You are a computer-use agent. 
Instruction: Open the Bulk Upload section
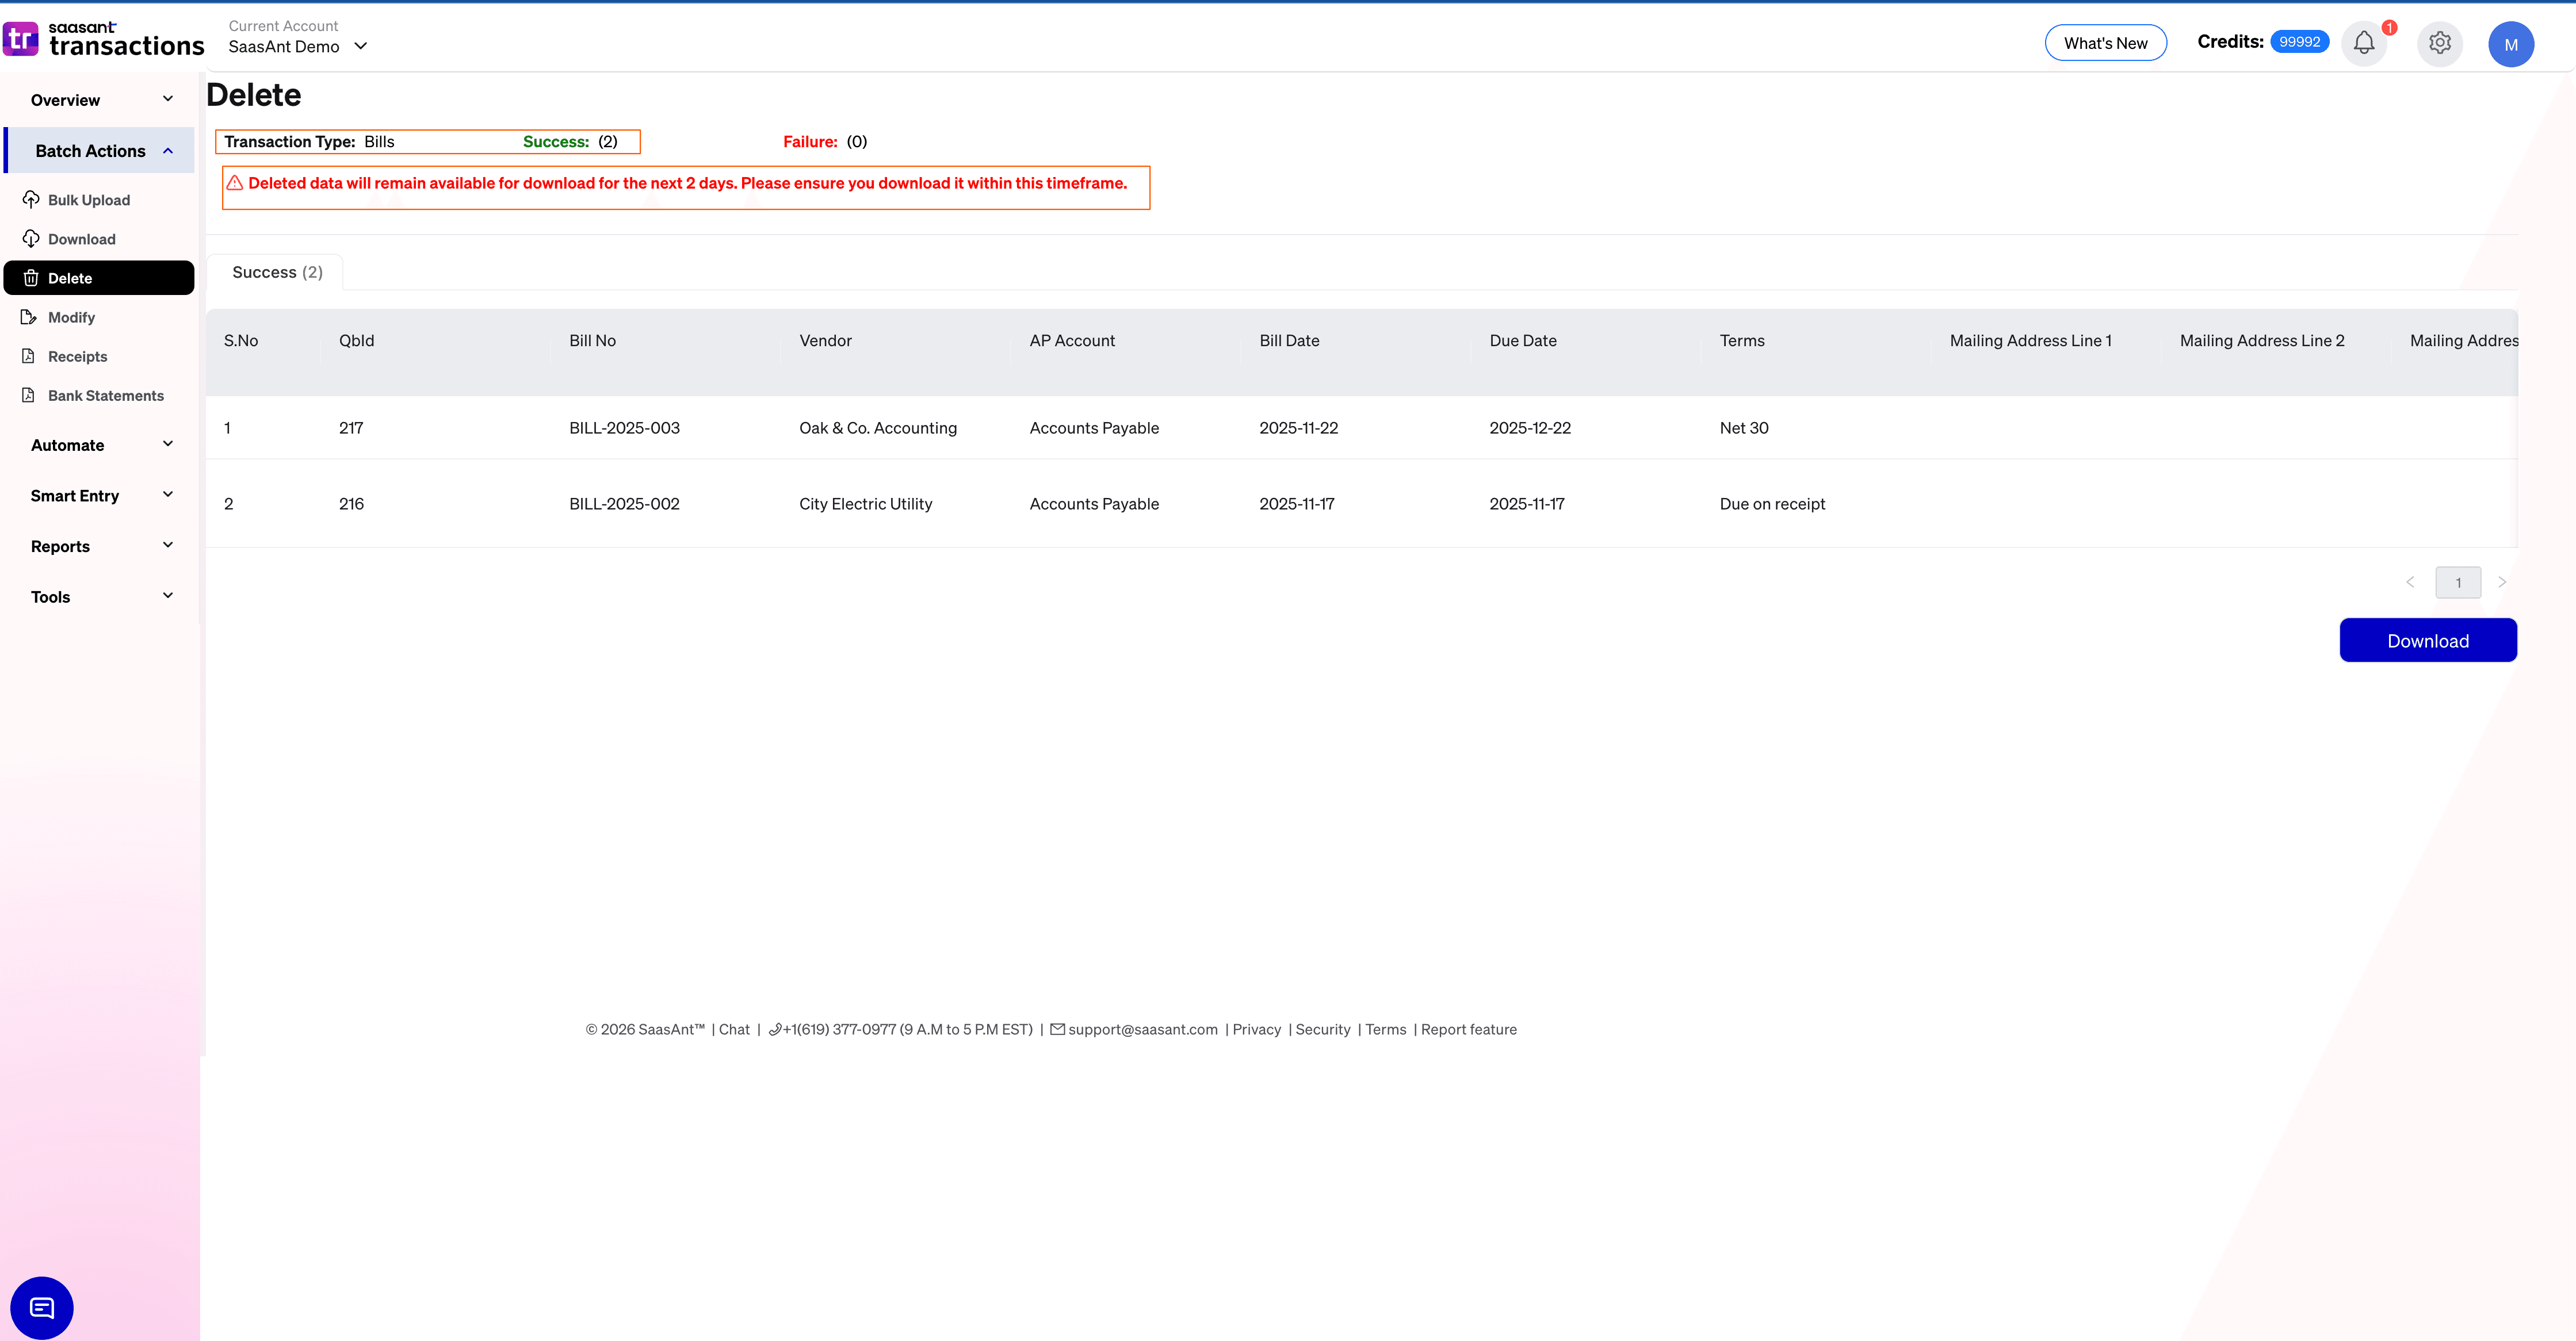[88, 199]
